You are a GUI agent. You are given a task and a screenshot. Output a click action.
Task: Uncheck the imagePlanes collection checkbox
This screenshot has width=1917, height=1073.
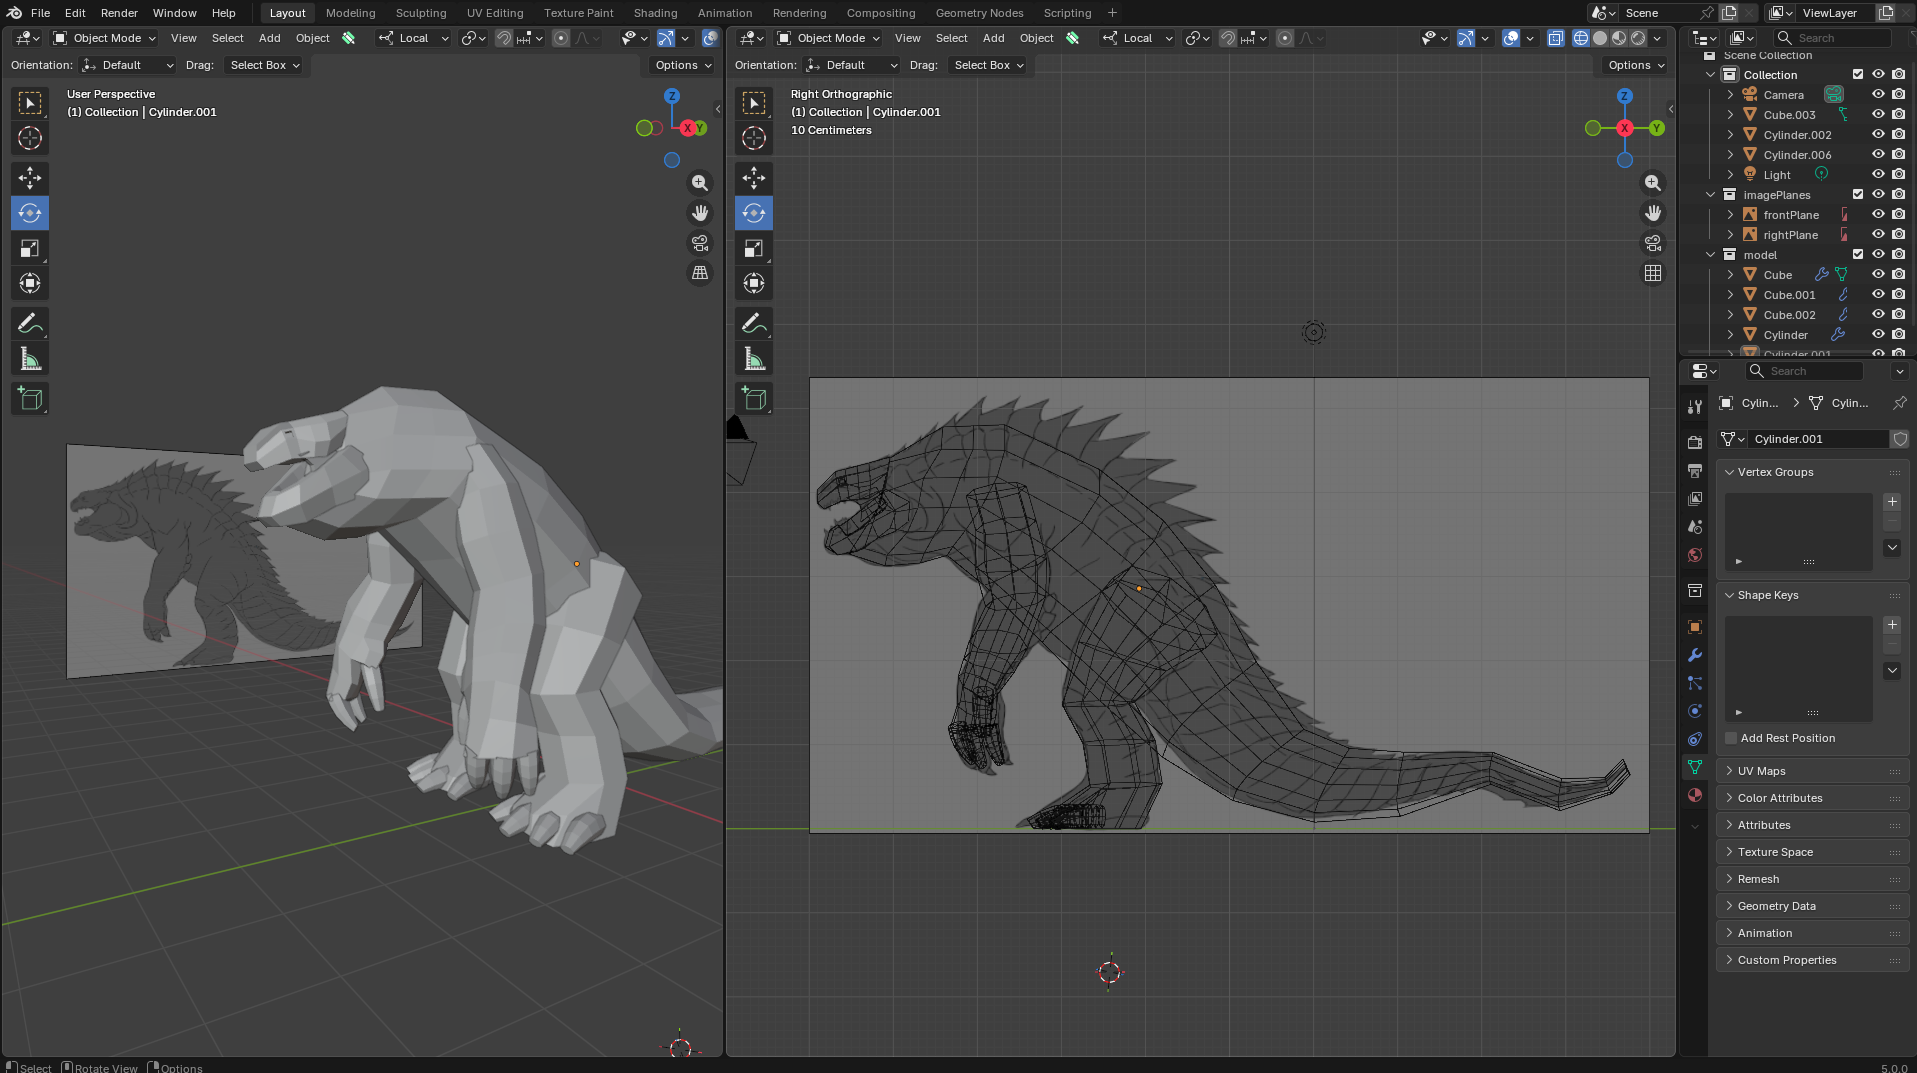1858,194
